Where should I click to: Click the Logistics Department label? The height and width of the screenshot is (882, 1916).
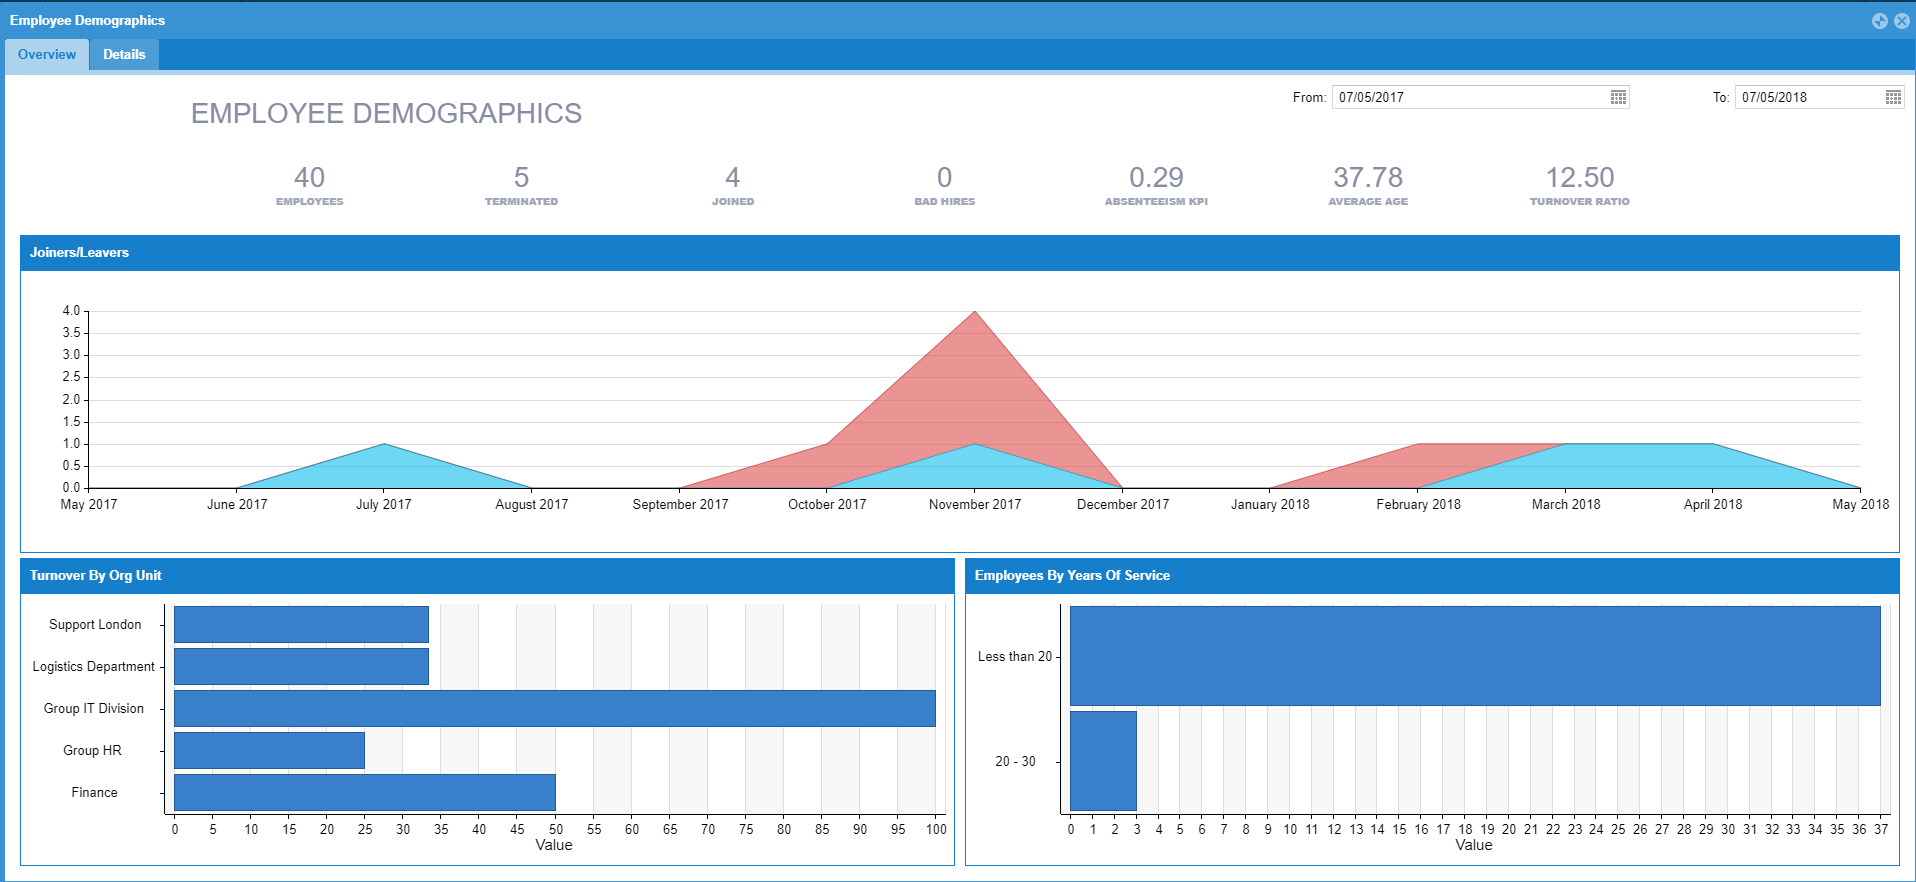(x=94, y=667)
